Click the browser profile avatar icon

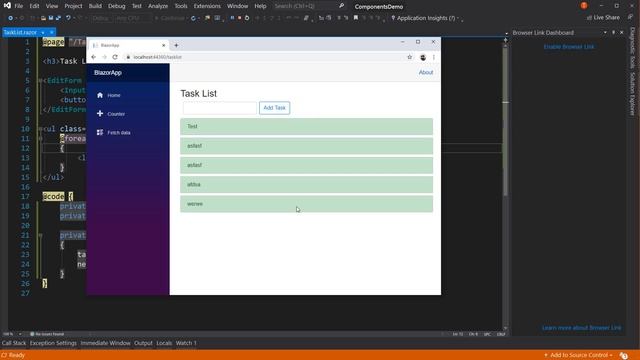pos(423,58)
